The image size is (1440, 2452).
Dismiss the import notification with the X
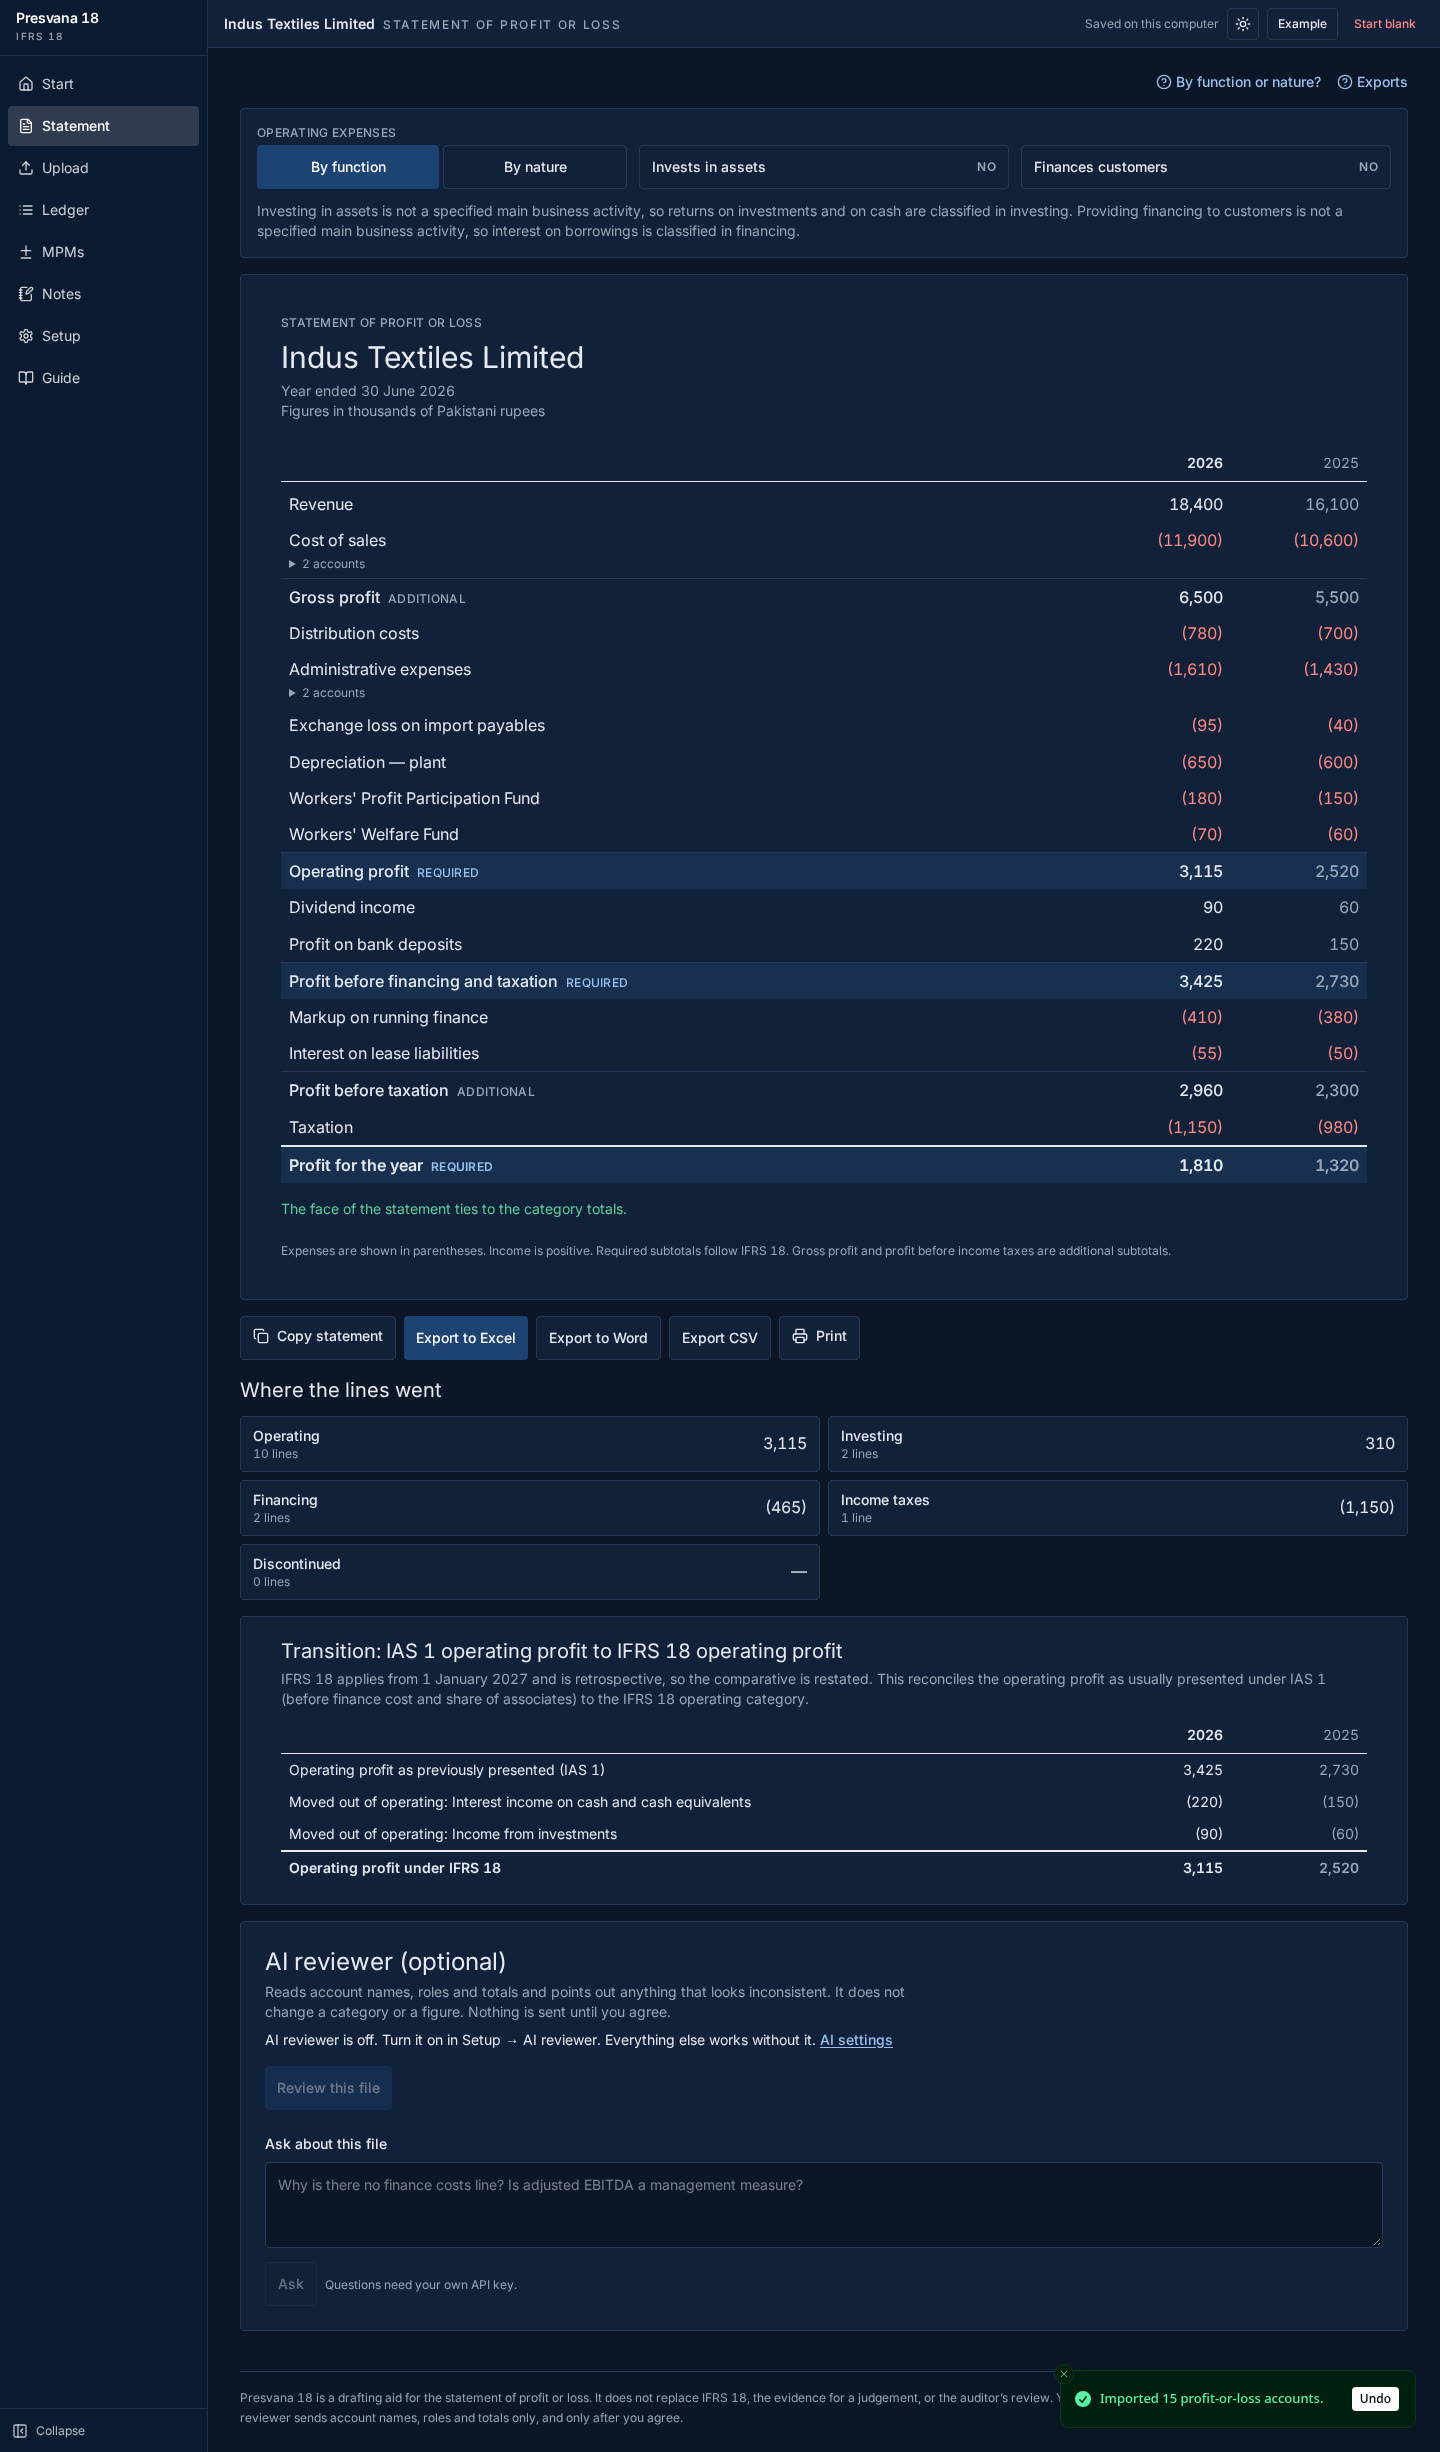1064,2374
